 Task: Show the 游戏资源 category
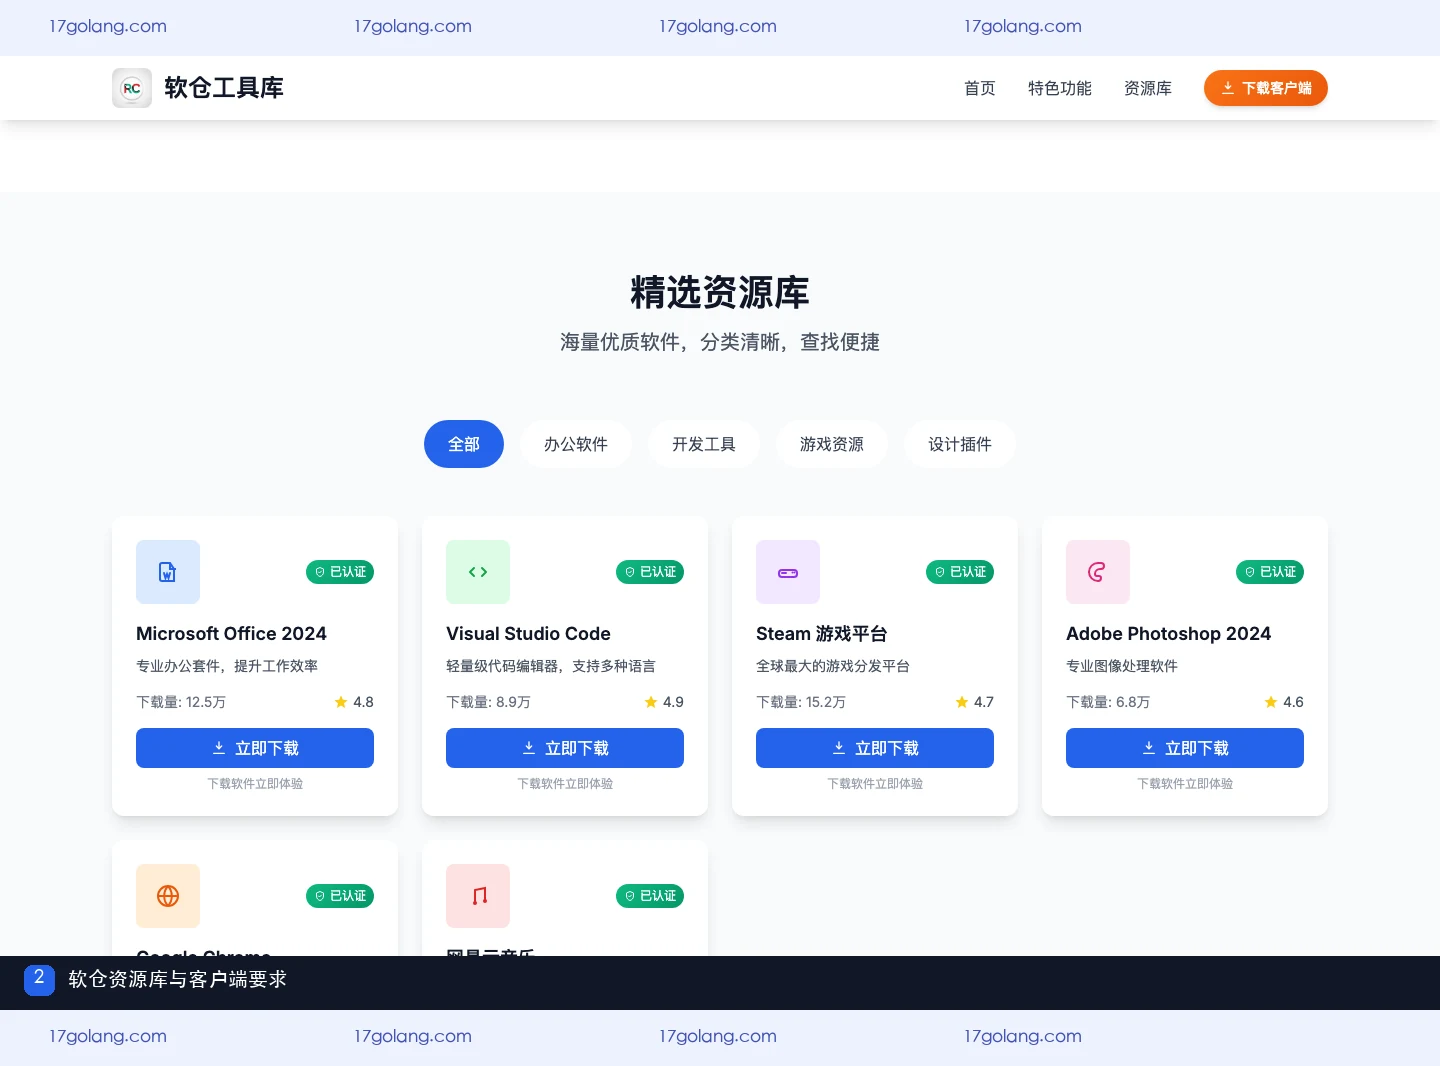832,444
